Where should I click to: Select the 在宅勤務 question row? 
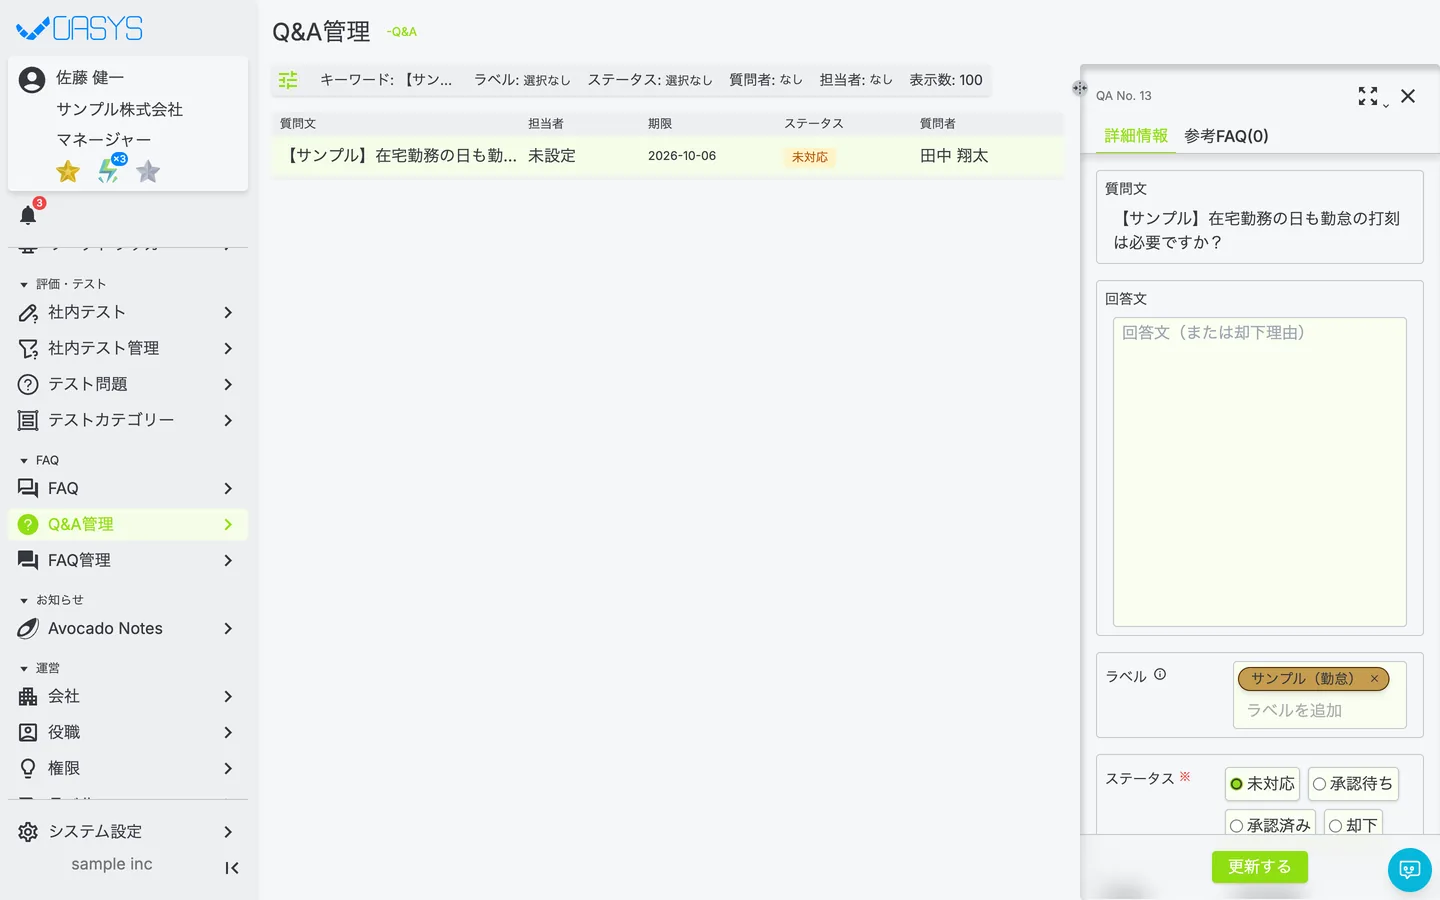667,157
